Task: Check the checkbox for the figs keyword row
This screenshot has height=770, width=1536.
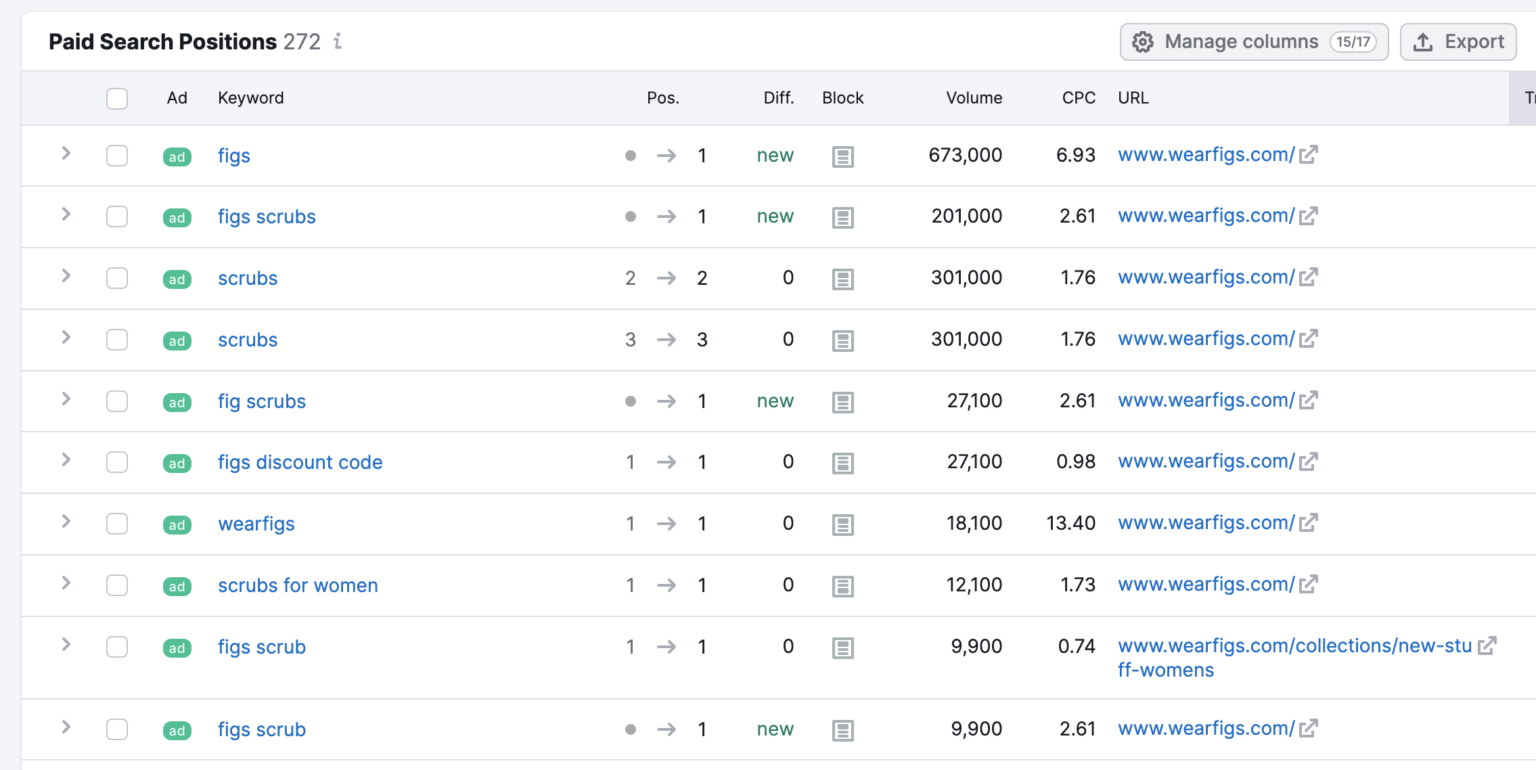Action: click(117, 155)
